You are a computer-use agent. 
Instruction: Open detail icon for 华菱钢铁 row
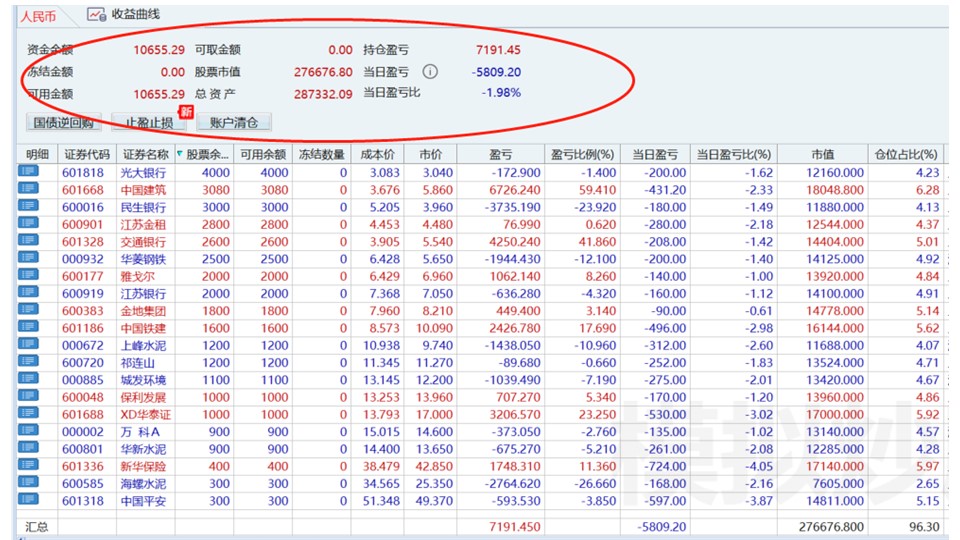[28, 258]
